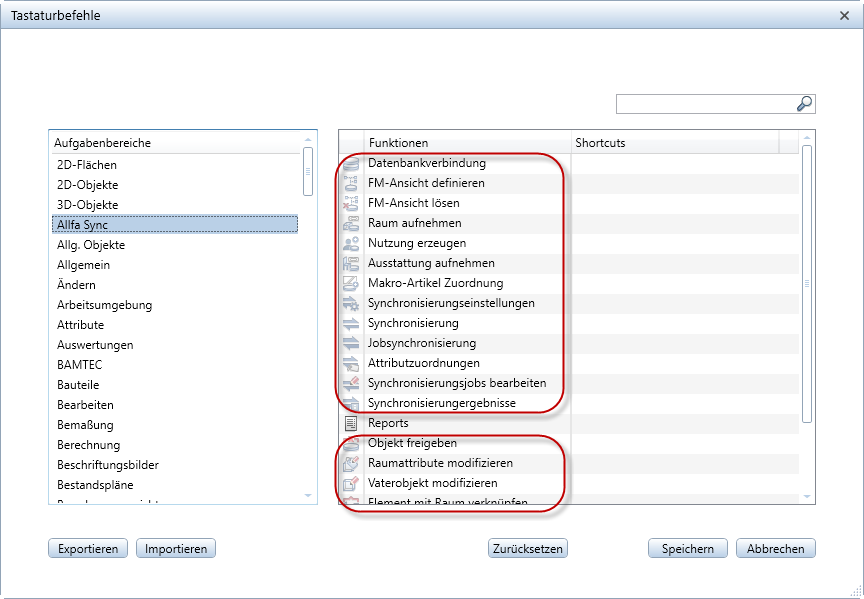This screenshot has height=599, width=864.
Task: Click the Datenbankverbindung function icon
Action: (351, 164)
